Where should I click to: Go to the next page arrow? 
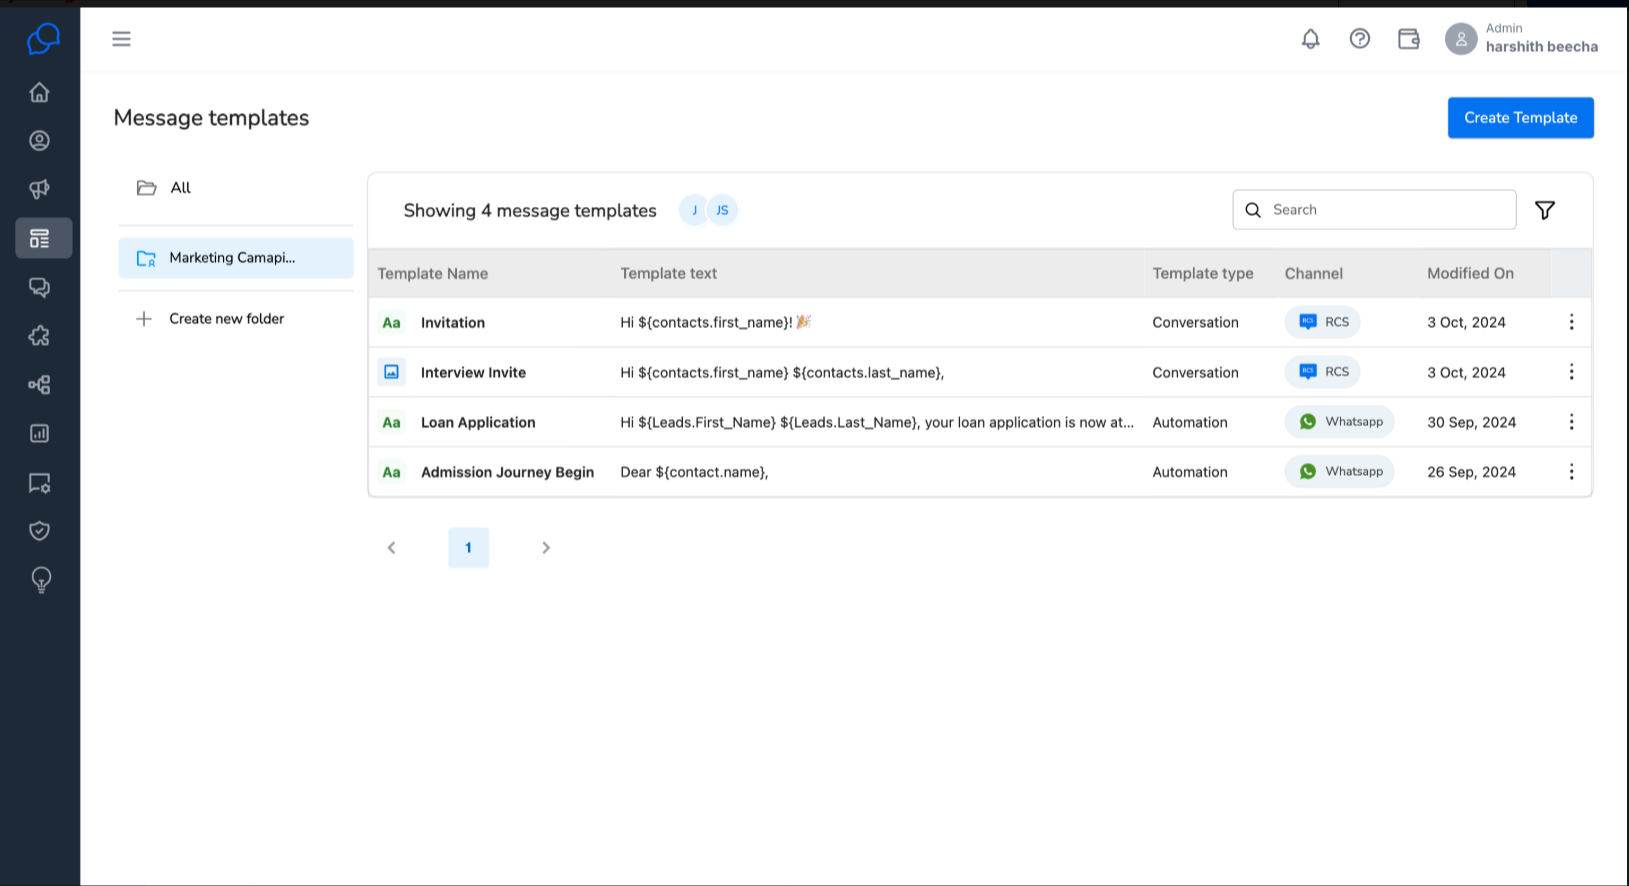click(546, 548)
